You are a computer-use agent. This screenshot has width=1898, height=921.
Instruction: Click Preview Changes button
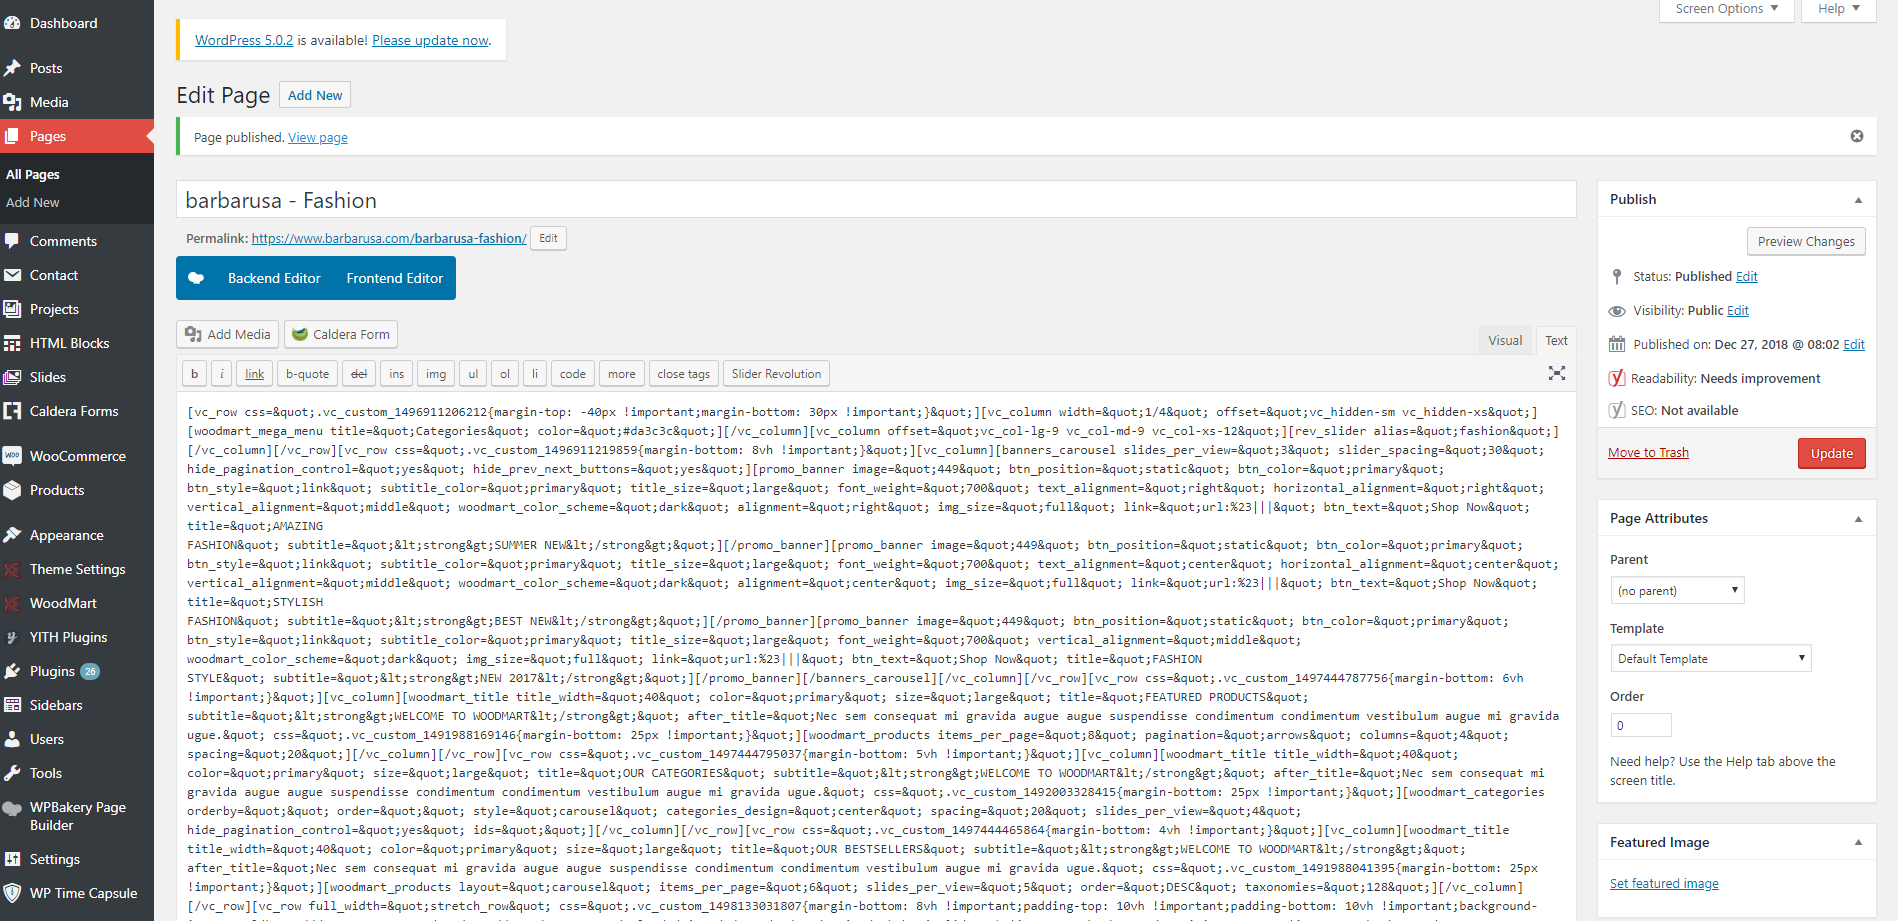[1806, 241]
